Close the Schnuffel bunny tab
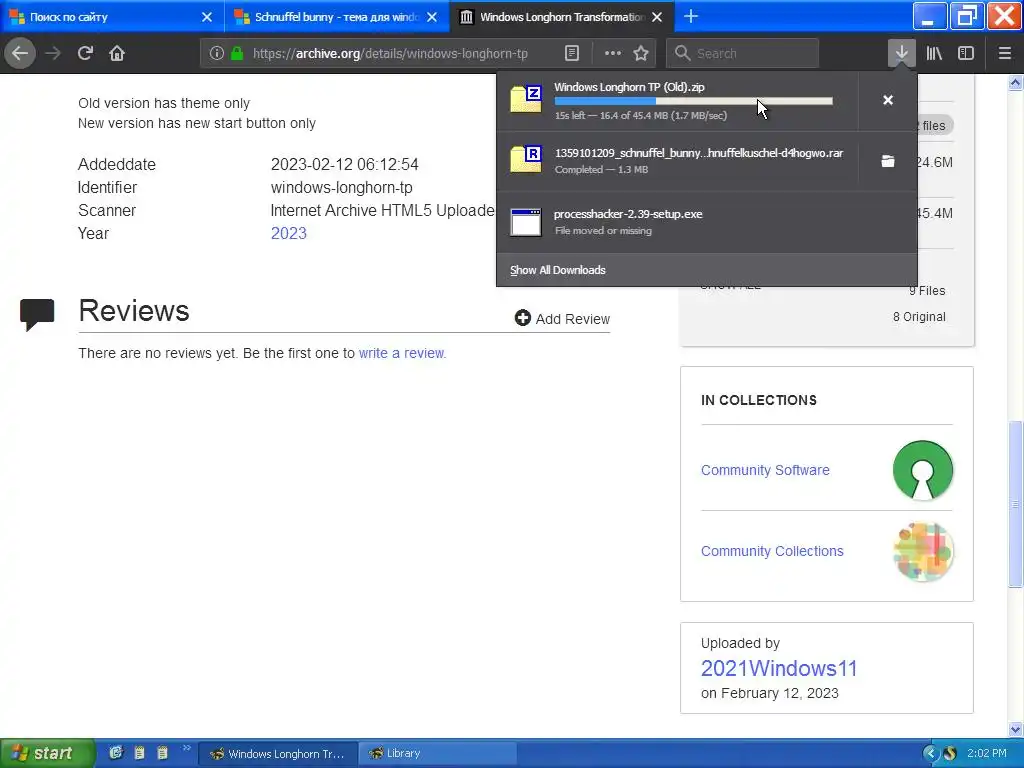This screenshot has width=1024, height=768. click(432, 17)
